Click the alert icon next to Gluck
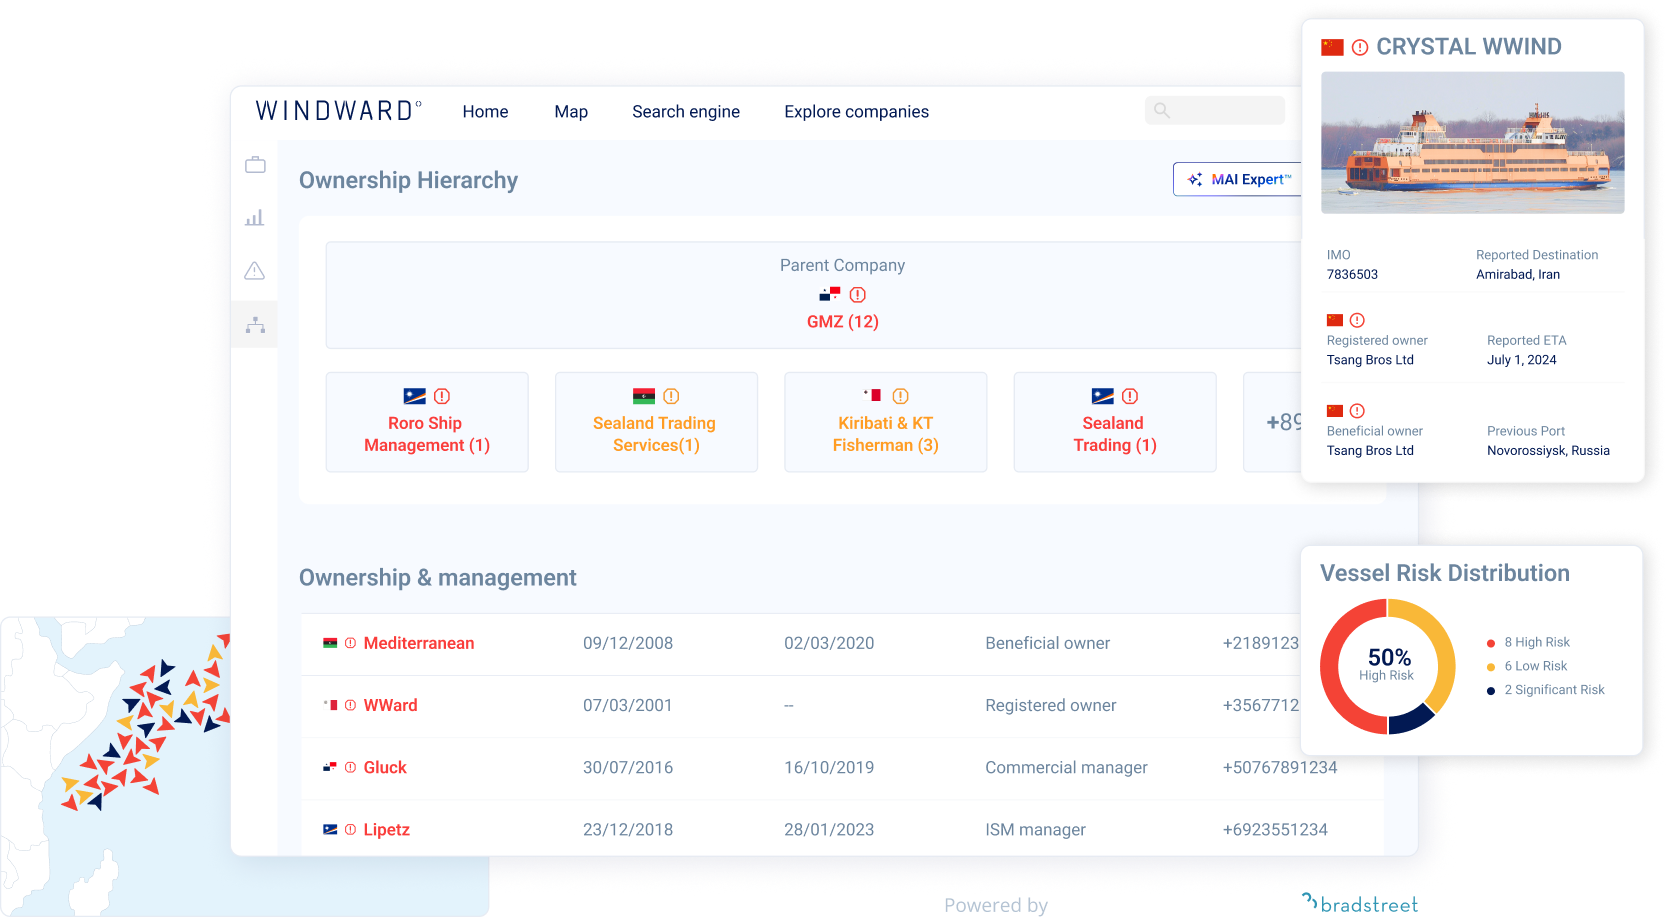 click(351, 767)
